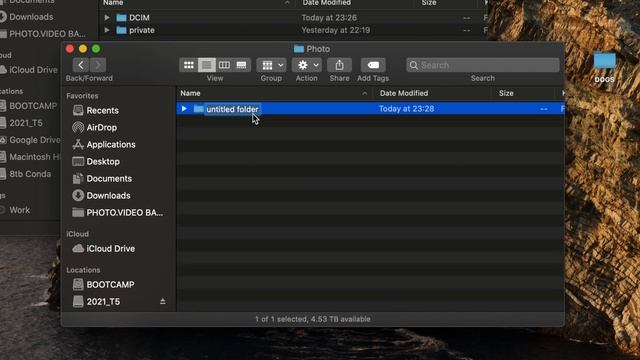Open Downloads in back window sidebar
Viewport: 640px width, 360px height.
(x=31, y=17)
